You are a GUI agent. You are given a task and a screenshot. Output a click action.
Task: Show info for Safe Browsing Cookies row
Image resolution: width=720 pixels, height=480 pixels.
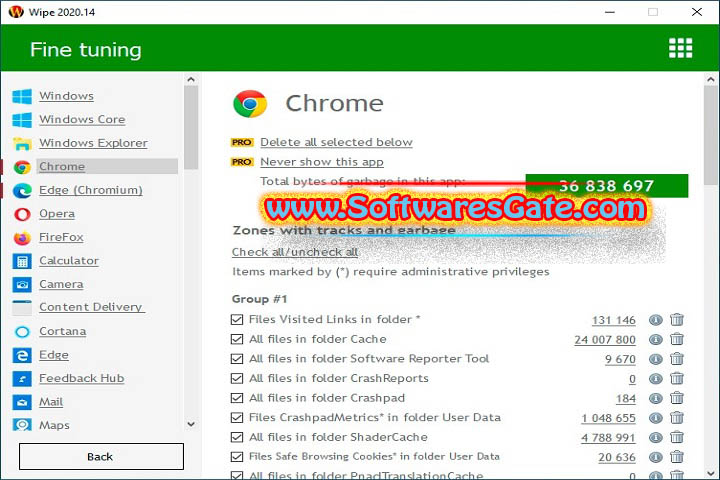(x=656, y=457)
